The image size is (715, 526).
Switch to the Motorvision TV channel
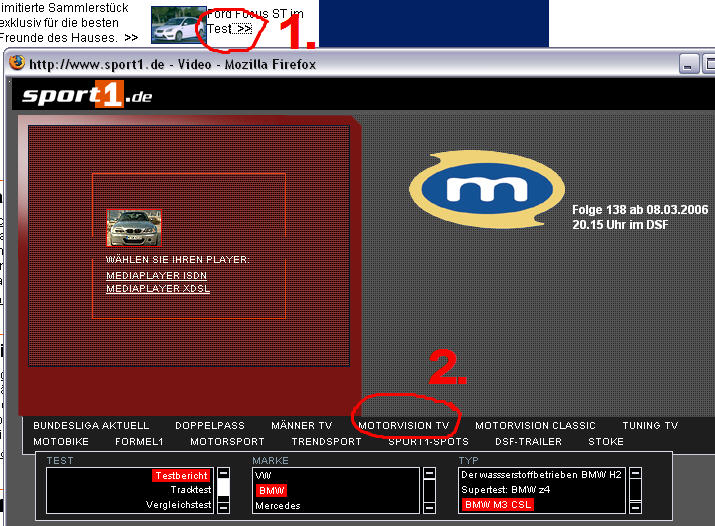[404, 425]
